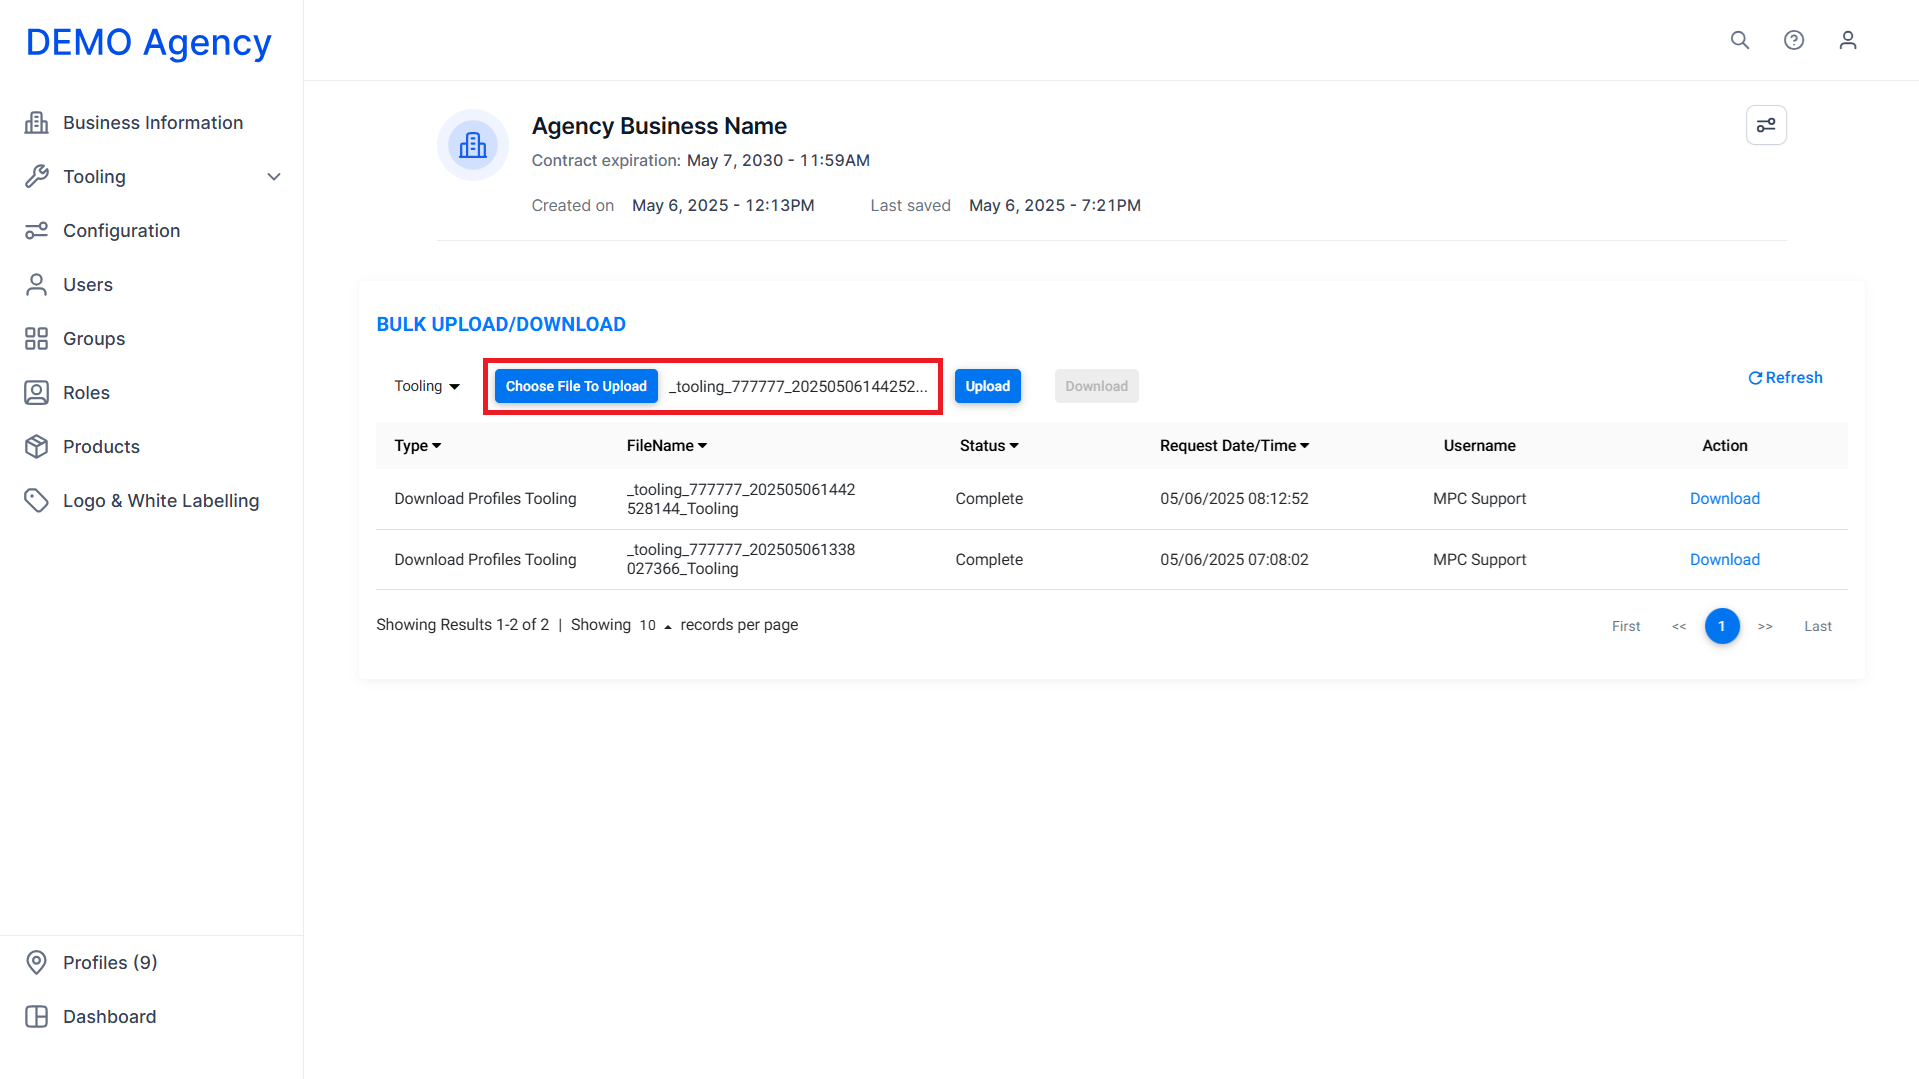Click the Logo & White Labelling tag icon
Viewport: 1919px width, 1079px height.
pyautogui.click(x=37, y=500)
